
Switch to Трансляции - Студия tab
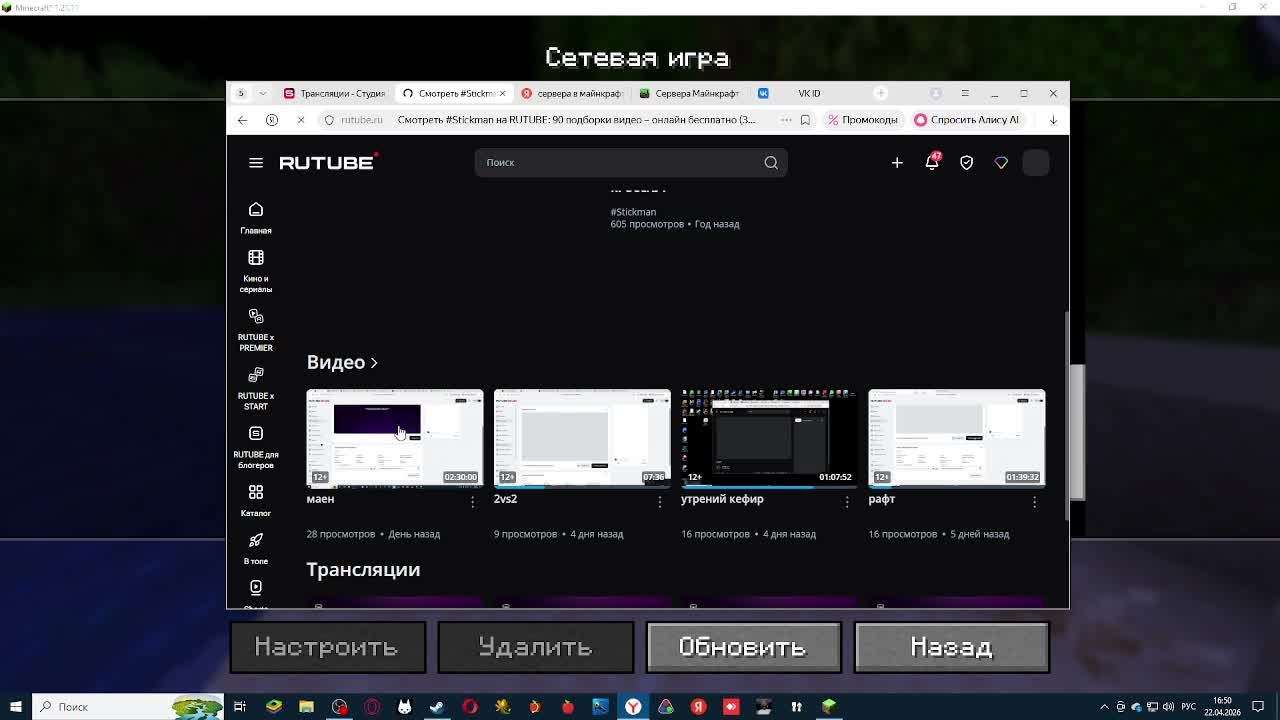[x=334, y=93]
